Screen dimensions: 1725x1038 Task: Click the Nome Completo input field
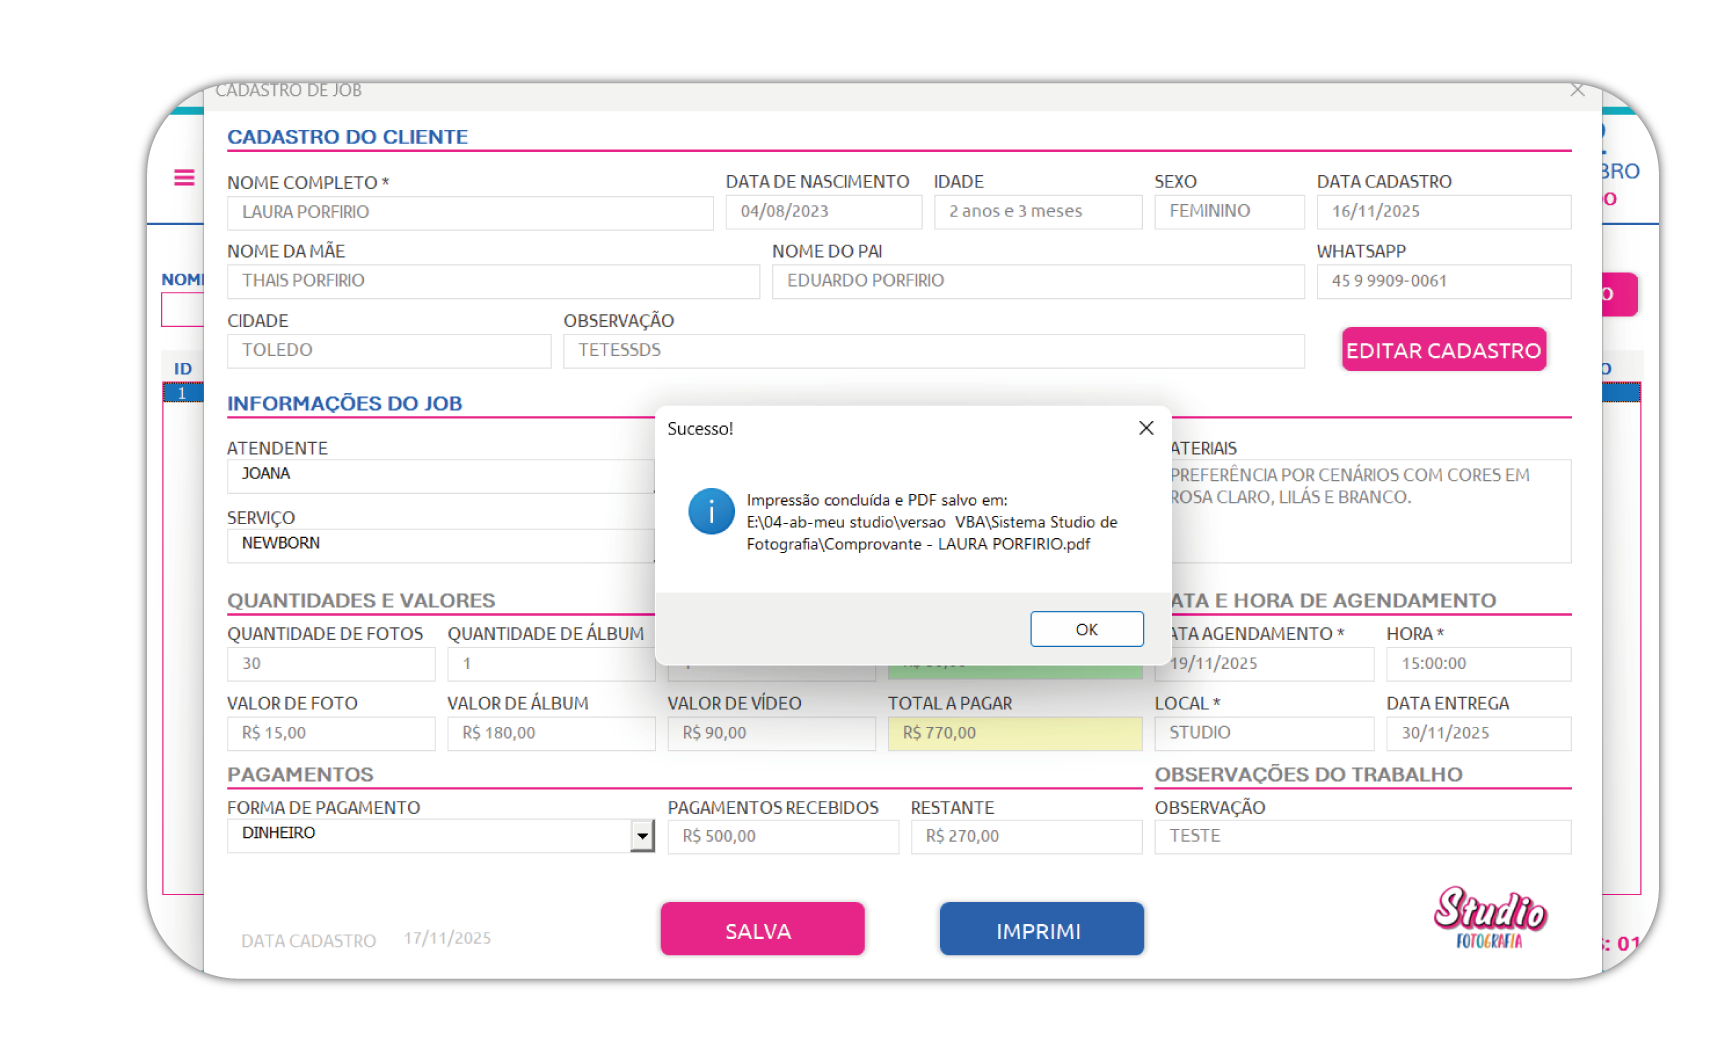click(469, 212)
